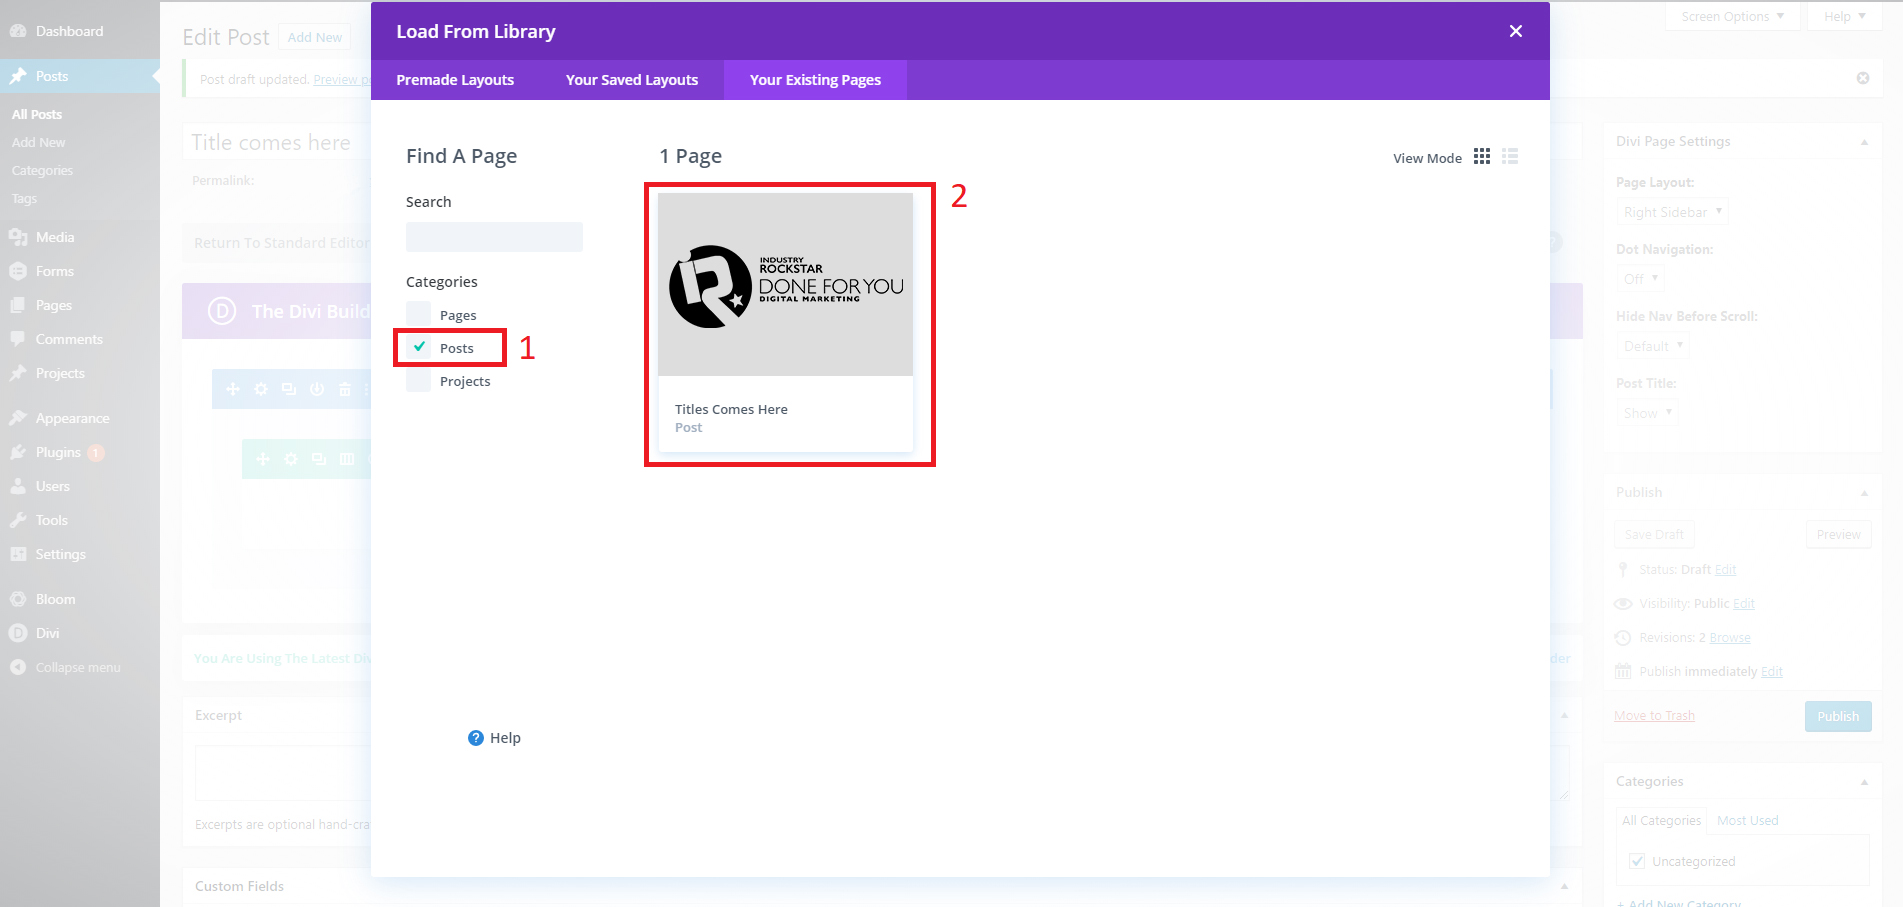Open Hide Nav Before Scroll dropdown
Screen dimensions: 1903x907
(x=1653, y=346)
